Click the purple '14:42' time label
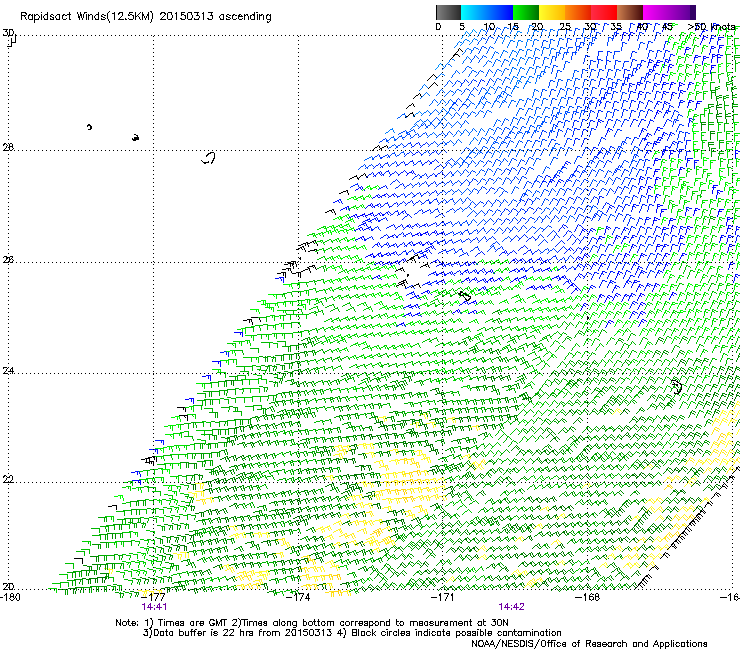 point(512,607)
